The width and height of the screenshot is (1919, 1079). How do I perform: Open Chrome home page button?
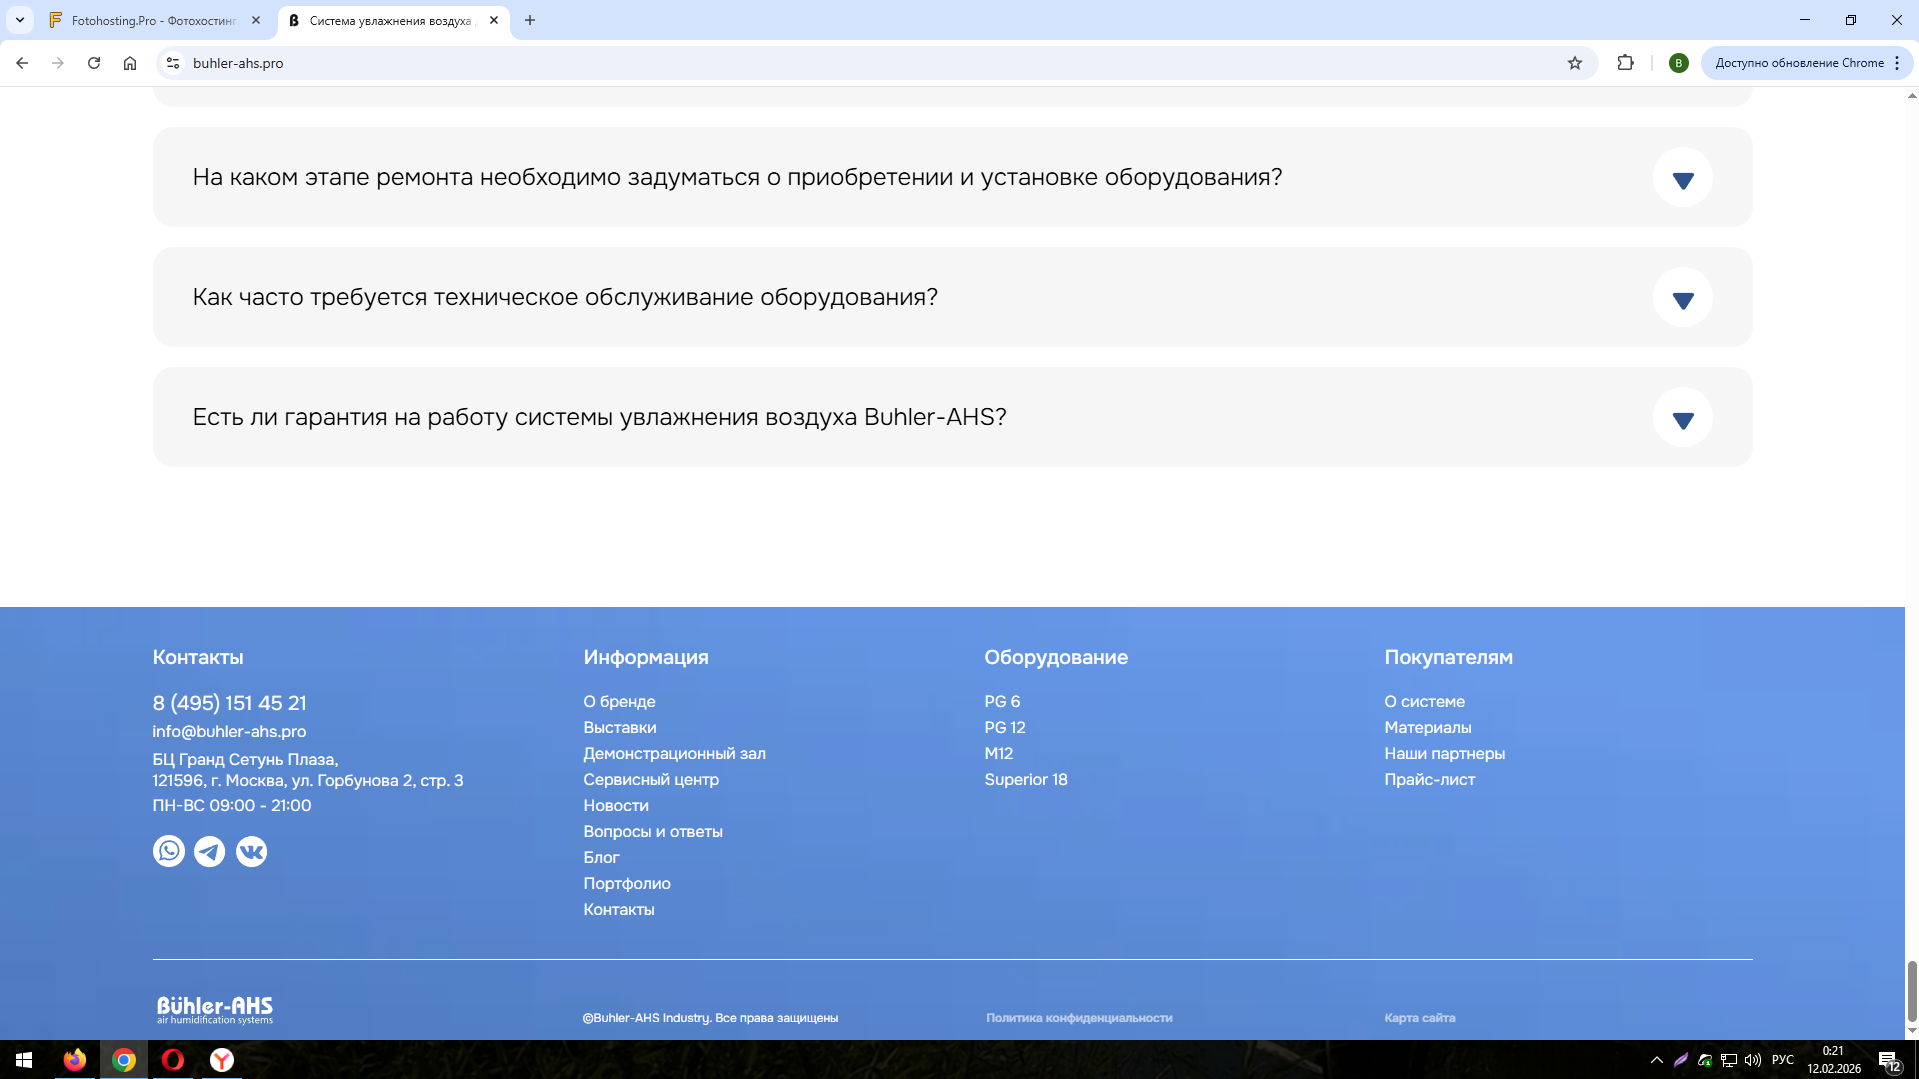(130, 63)
